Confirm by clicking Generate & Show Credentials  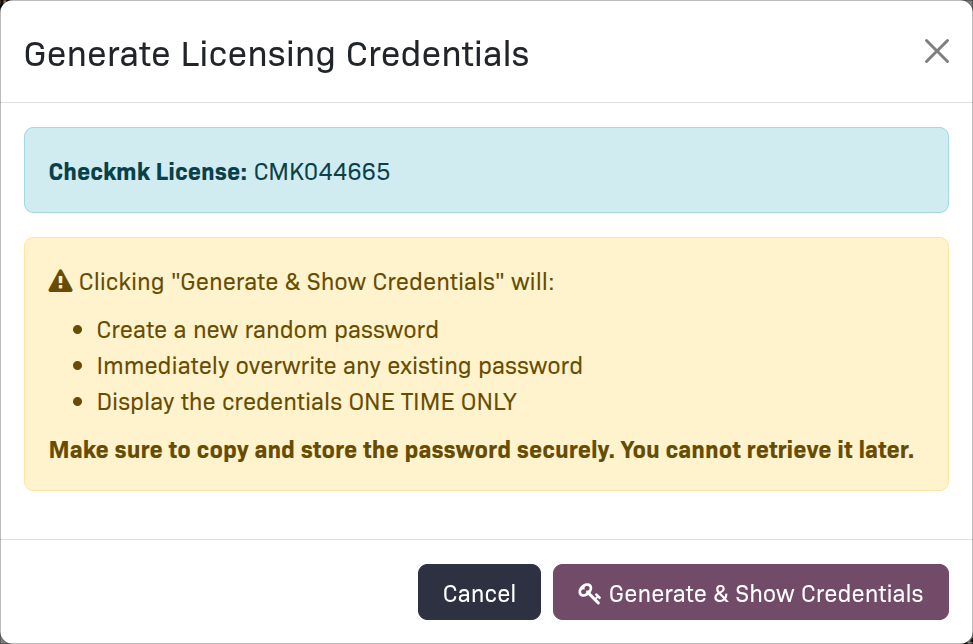[x=751, y=592]
